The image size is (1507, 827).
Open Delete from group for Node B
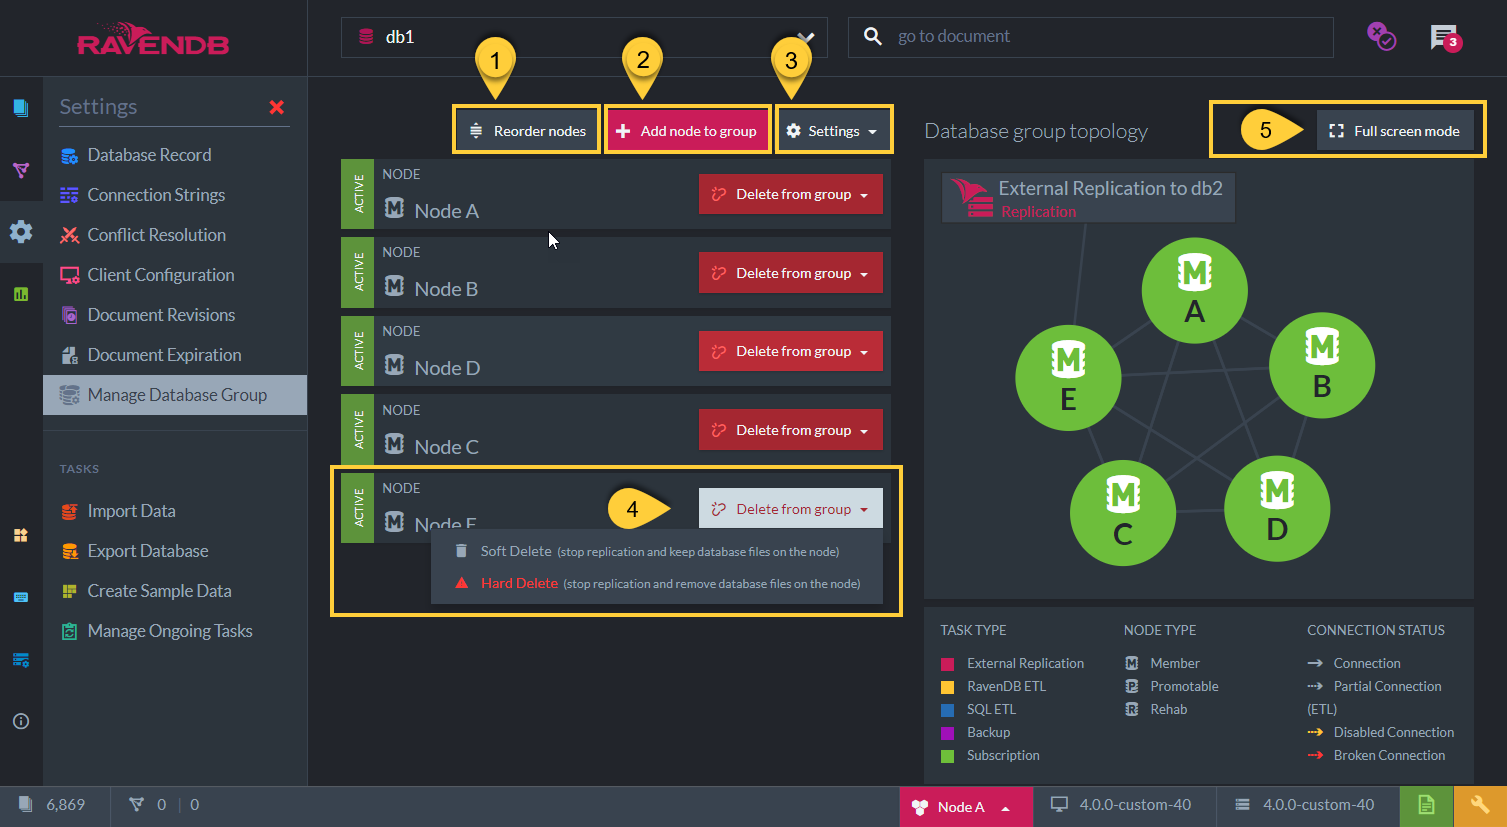(791, 273)
